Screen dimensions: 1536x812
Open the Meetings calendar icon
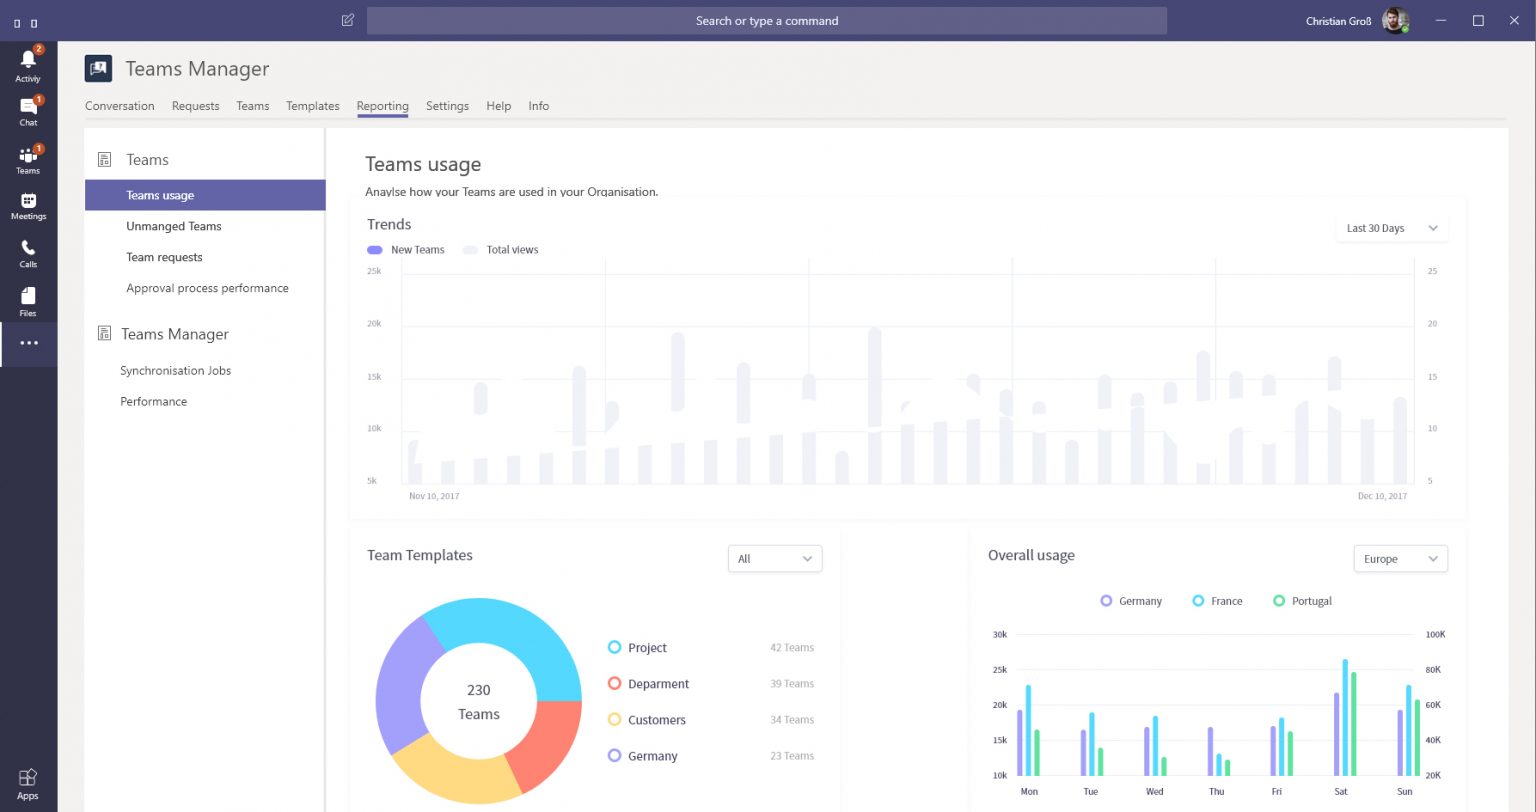pos(28,206)
